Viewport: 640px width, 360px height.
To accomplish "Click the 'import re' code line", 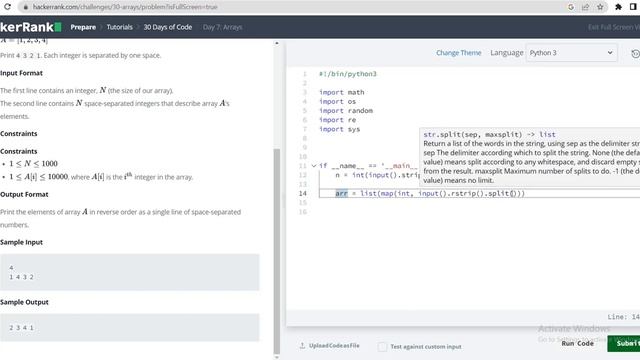I will [338, 120].
